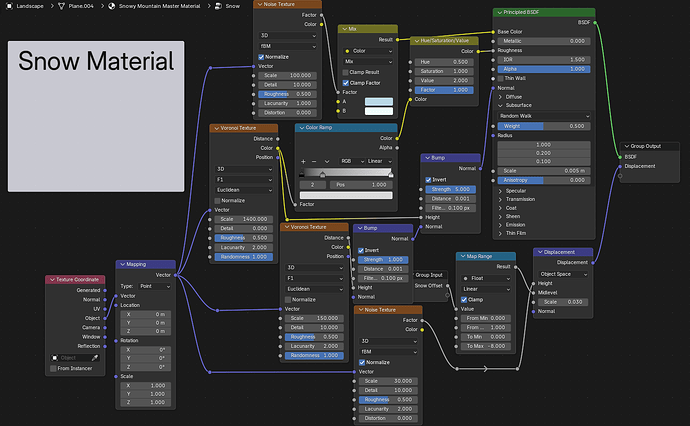Toggle Normalize on Noise Texture with Scale 100
The width and height of the screenshot is (690, 426).
tap(261, 57)
